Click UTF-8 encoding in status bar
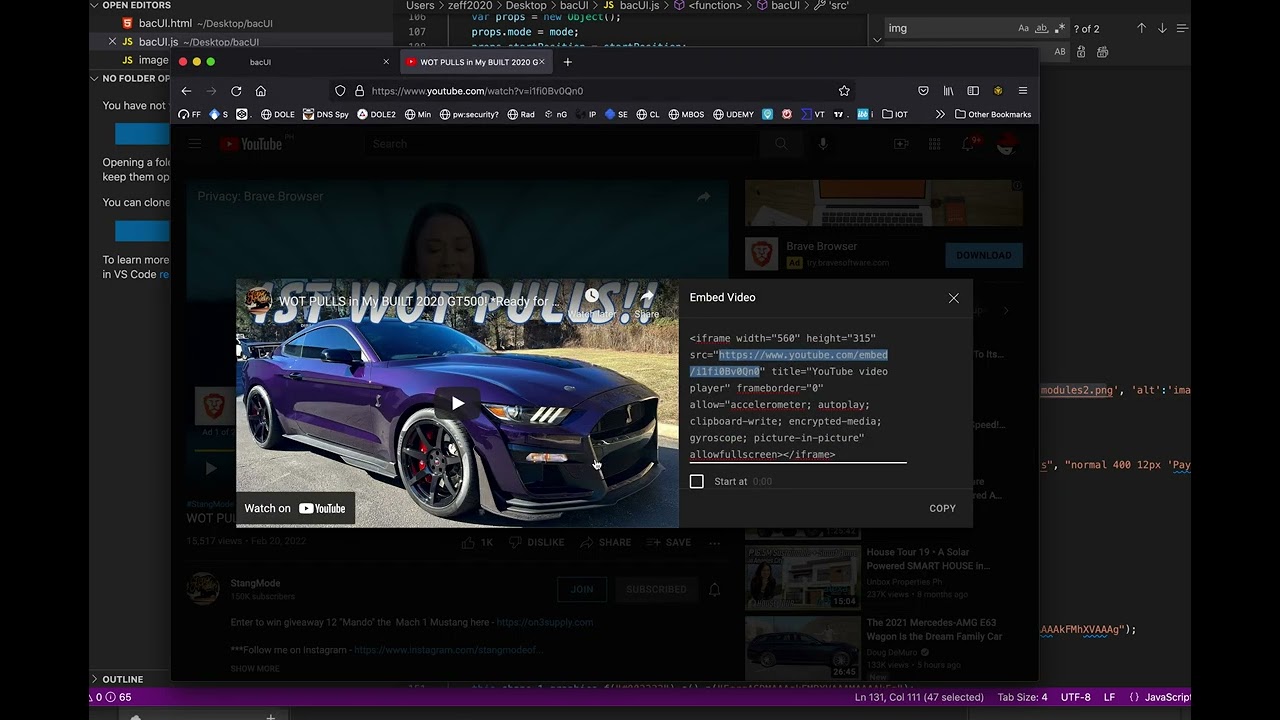The height and width of the screenshot is (720, 1280). [x=1076, y=697]
